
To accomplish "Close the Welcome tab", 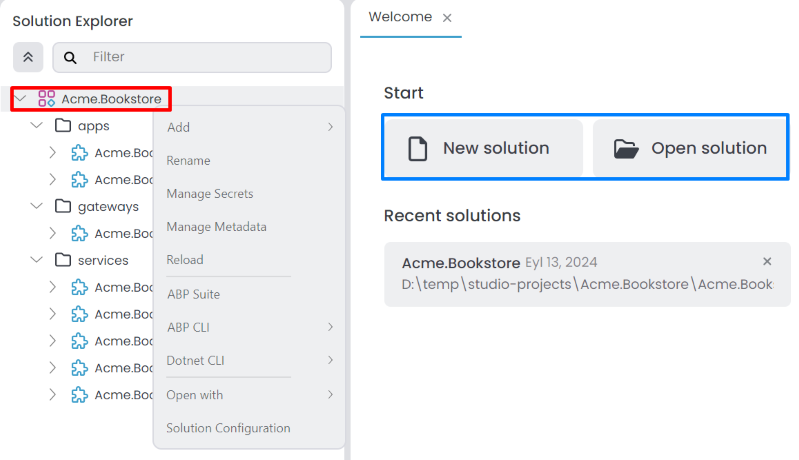I will pos(447,18).
